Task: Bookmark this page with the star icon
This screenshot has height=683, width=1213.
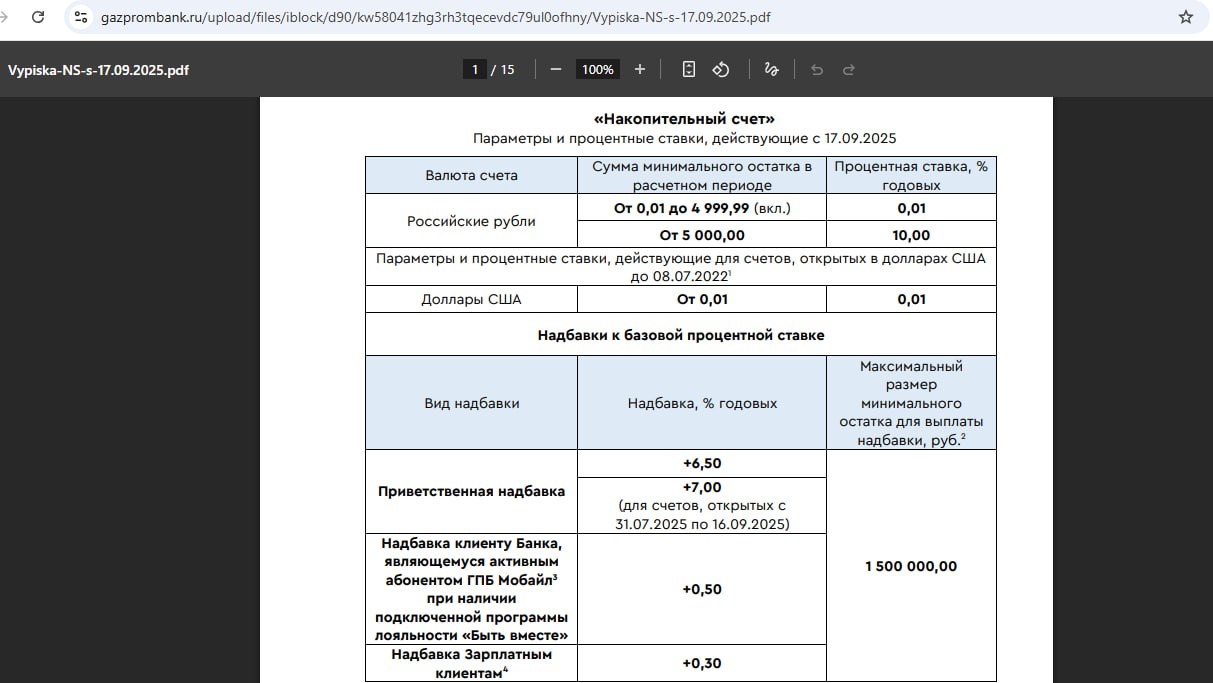Action: [1186, 17]
